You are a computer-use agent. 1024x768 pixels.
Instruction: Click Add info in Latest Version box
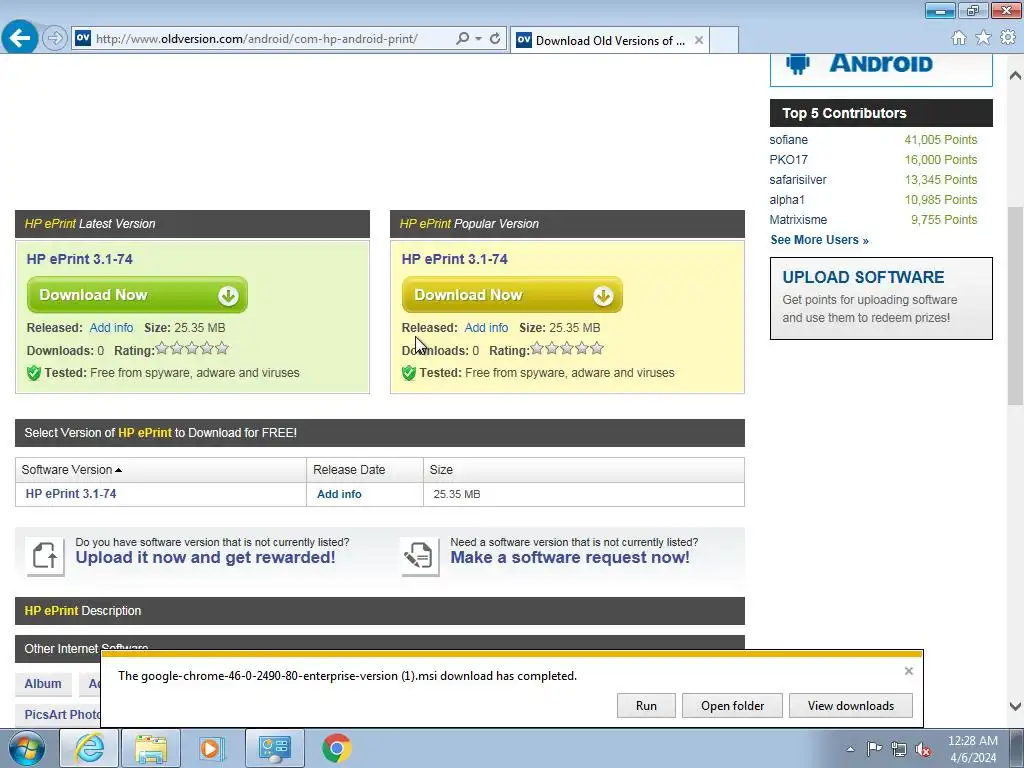[x=111, y=328]
